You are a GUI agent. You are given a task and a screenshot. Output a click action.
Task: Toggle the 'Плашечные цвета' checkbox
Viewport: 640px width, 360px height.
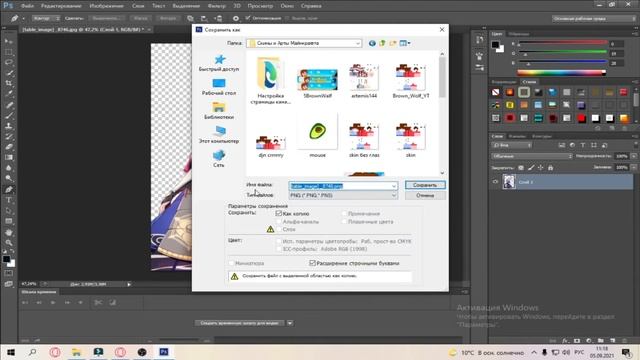344,222
